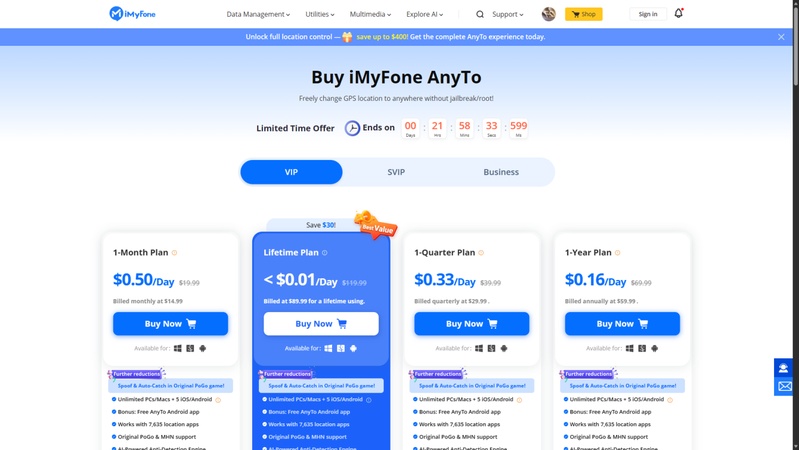Click Android icon under 1-Year Plan
Viewport: 799px width, 450px height.
pos(655,348)
